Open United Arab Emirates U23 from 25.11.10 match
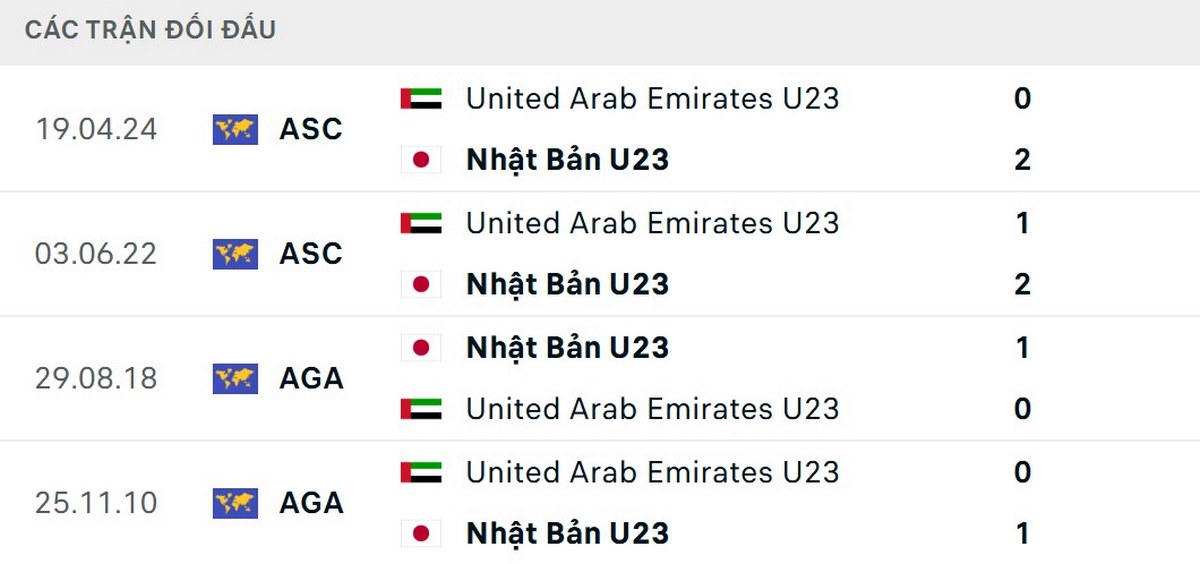Viewport: 1200px width, 564px height. tap(652, 472)
